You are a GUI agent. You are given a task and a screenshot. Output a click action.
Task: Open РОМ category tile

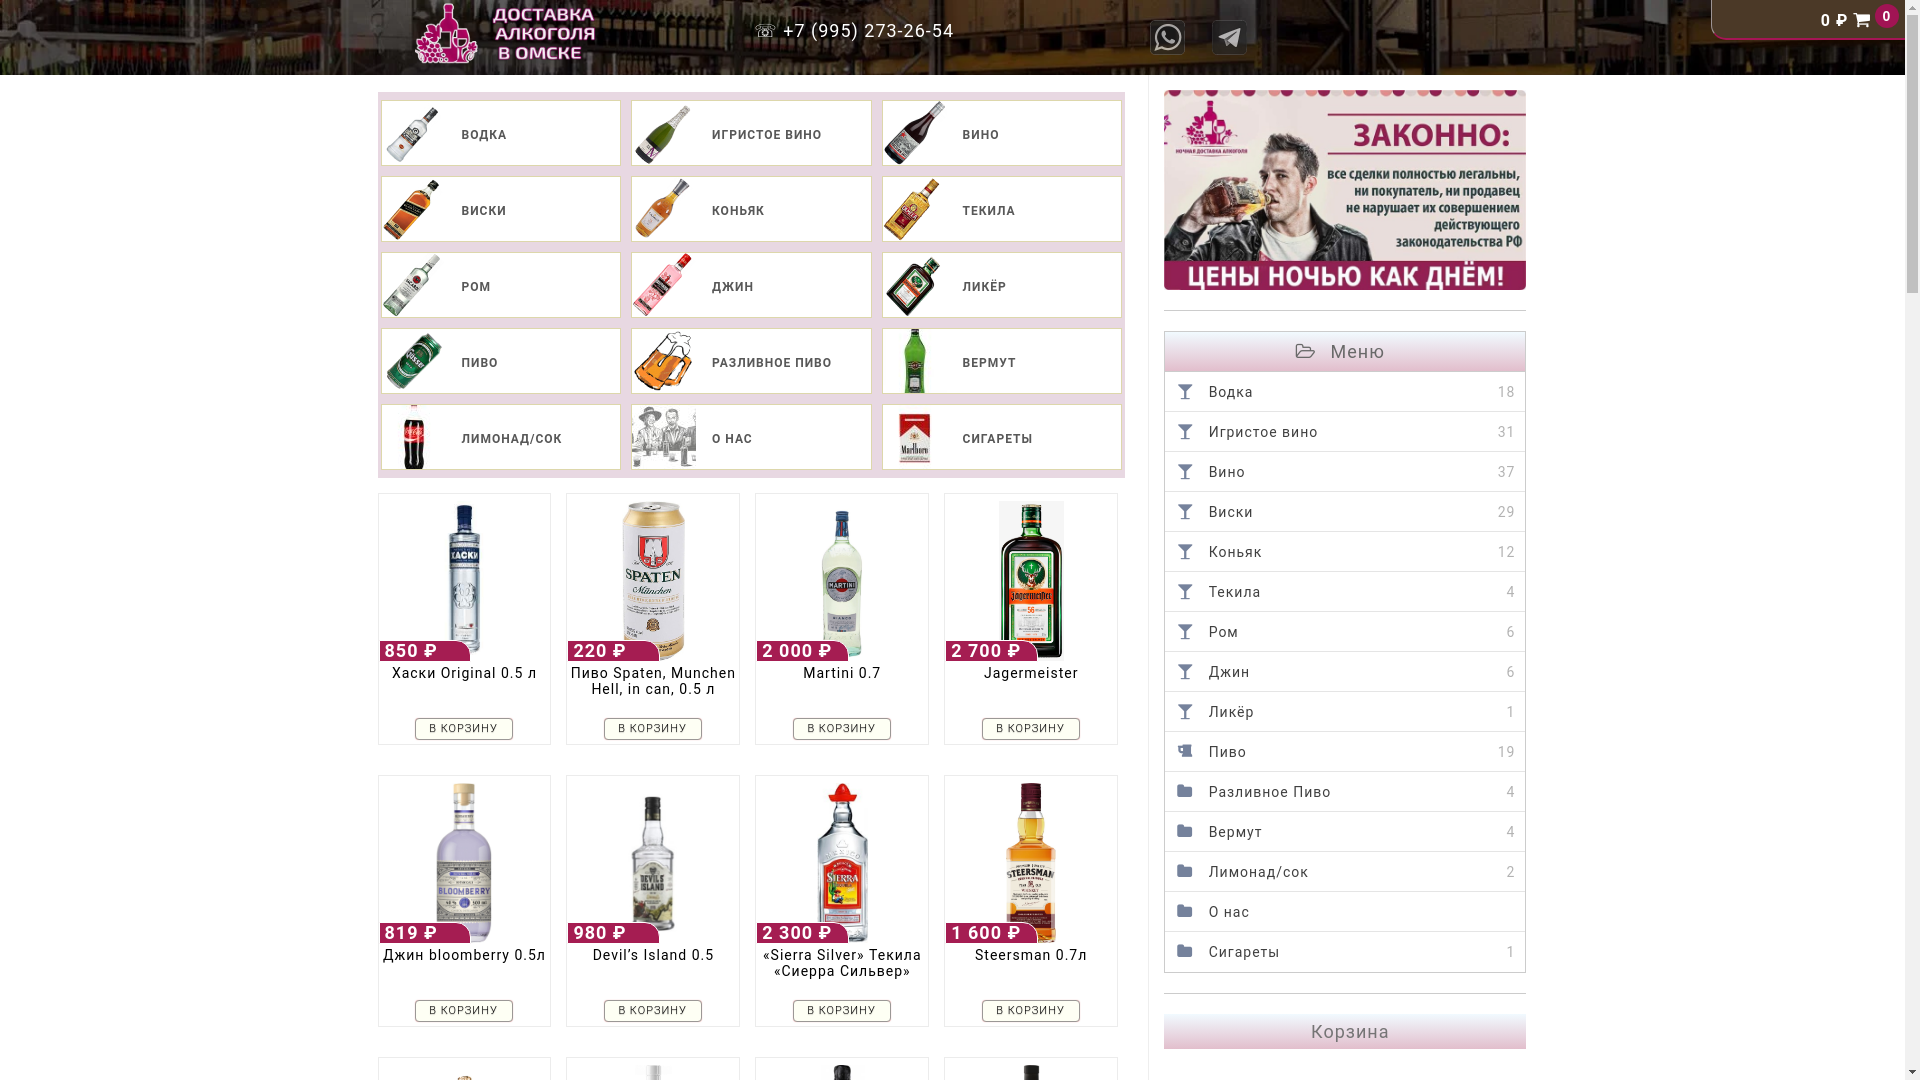[500, 285]
